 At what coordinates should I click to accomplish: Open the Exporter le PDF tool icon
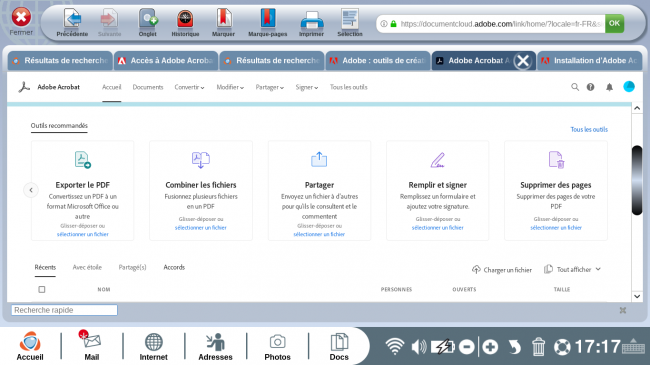[82, 160]
